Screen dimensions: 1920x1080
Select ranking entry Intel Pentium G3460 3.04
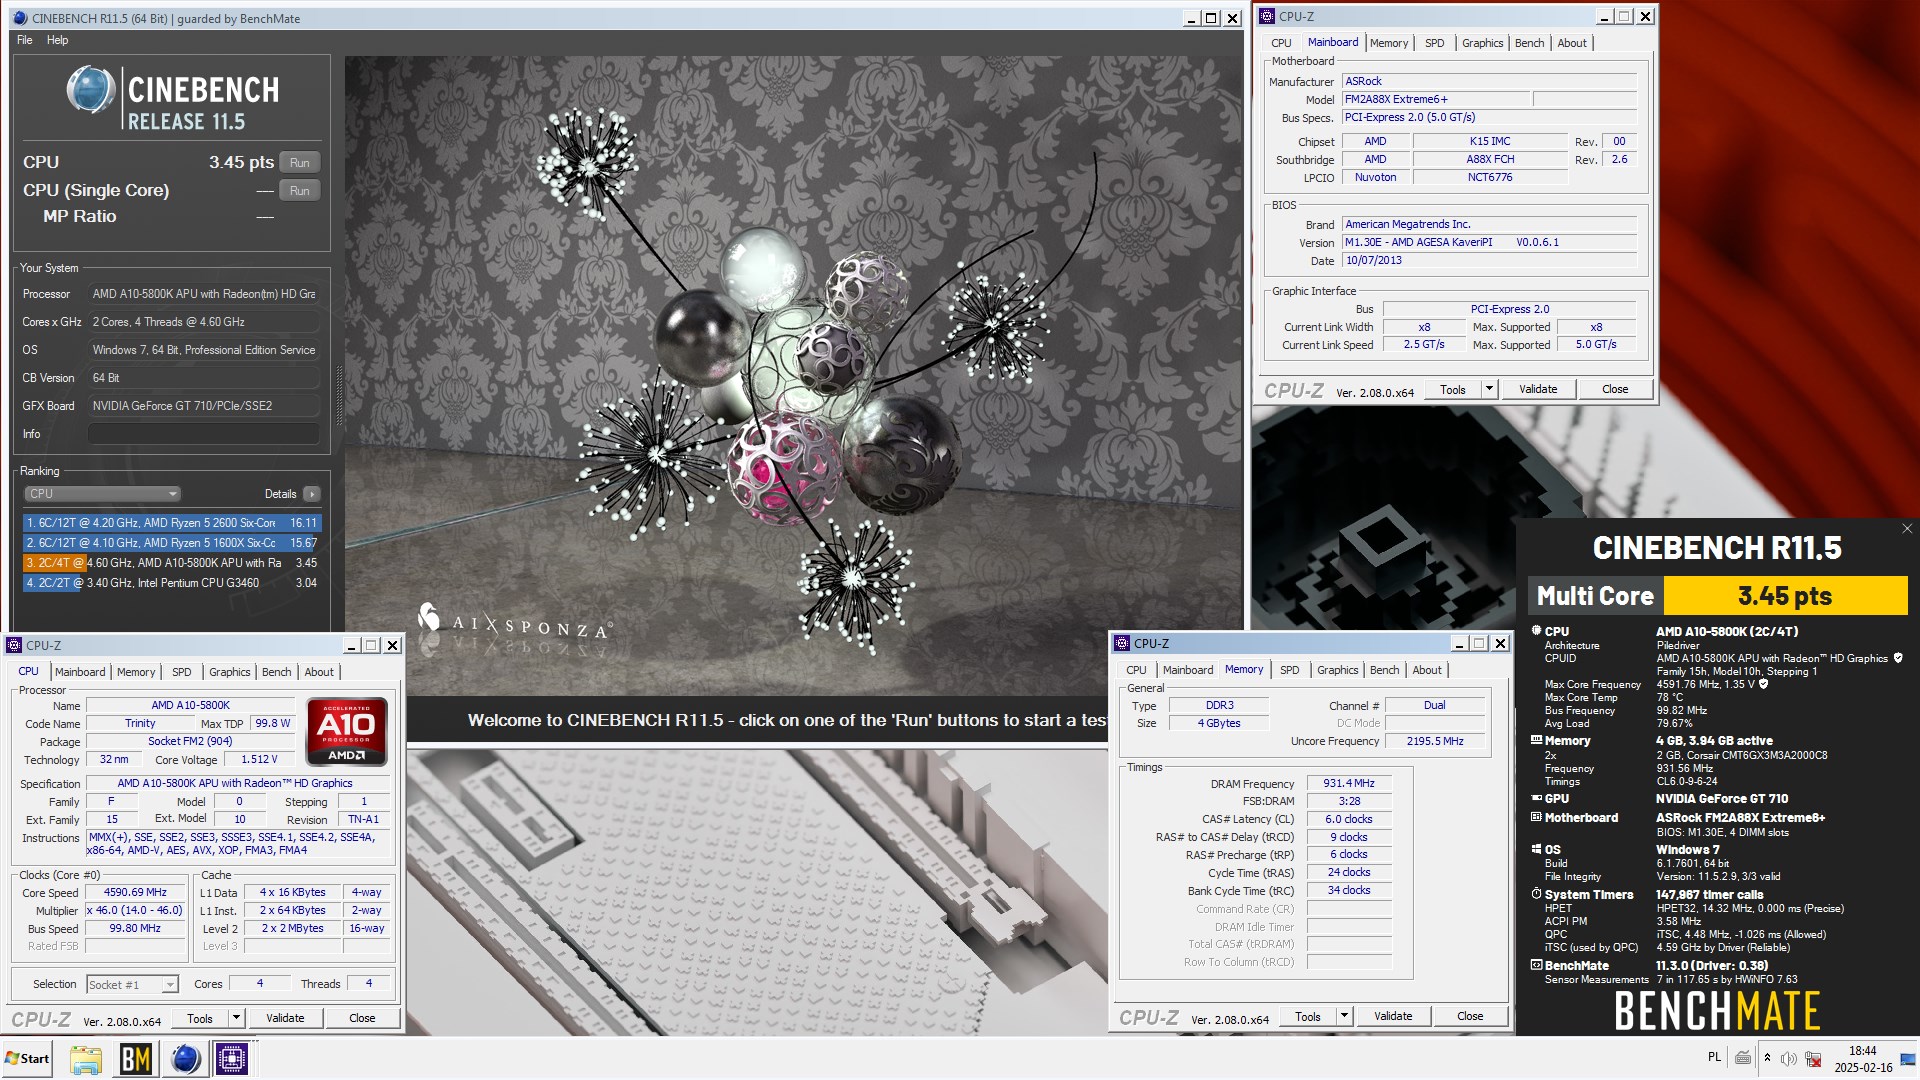(171, 582)
